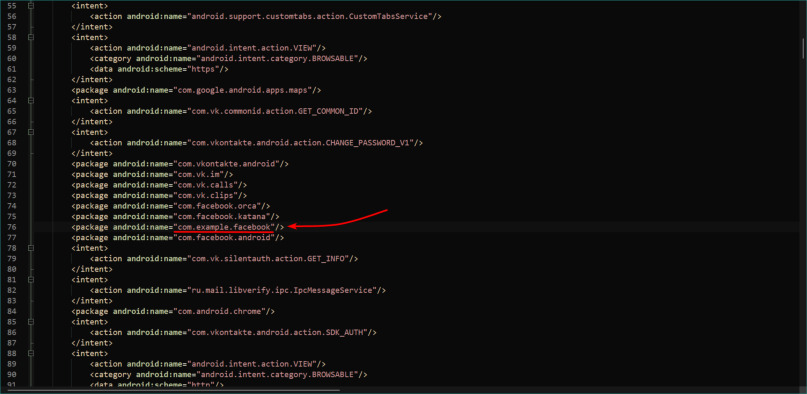Fold the SDK_AUTH intent block at line 85

pos(31,322)
